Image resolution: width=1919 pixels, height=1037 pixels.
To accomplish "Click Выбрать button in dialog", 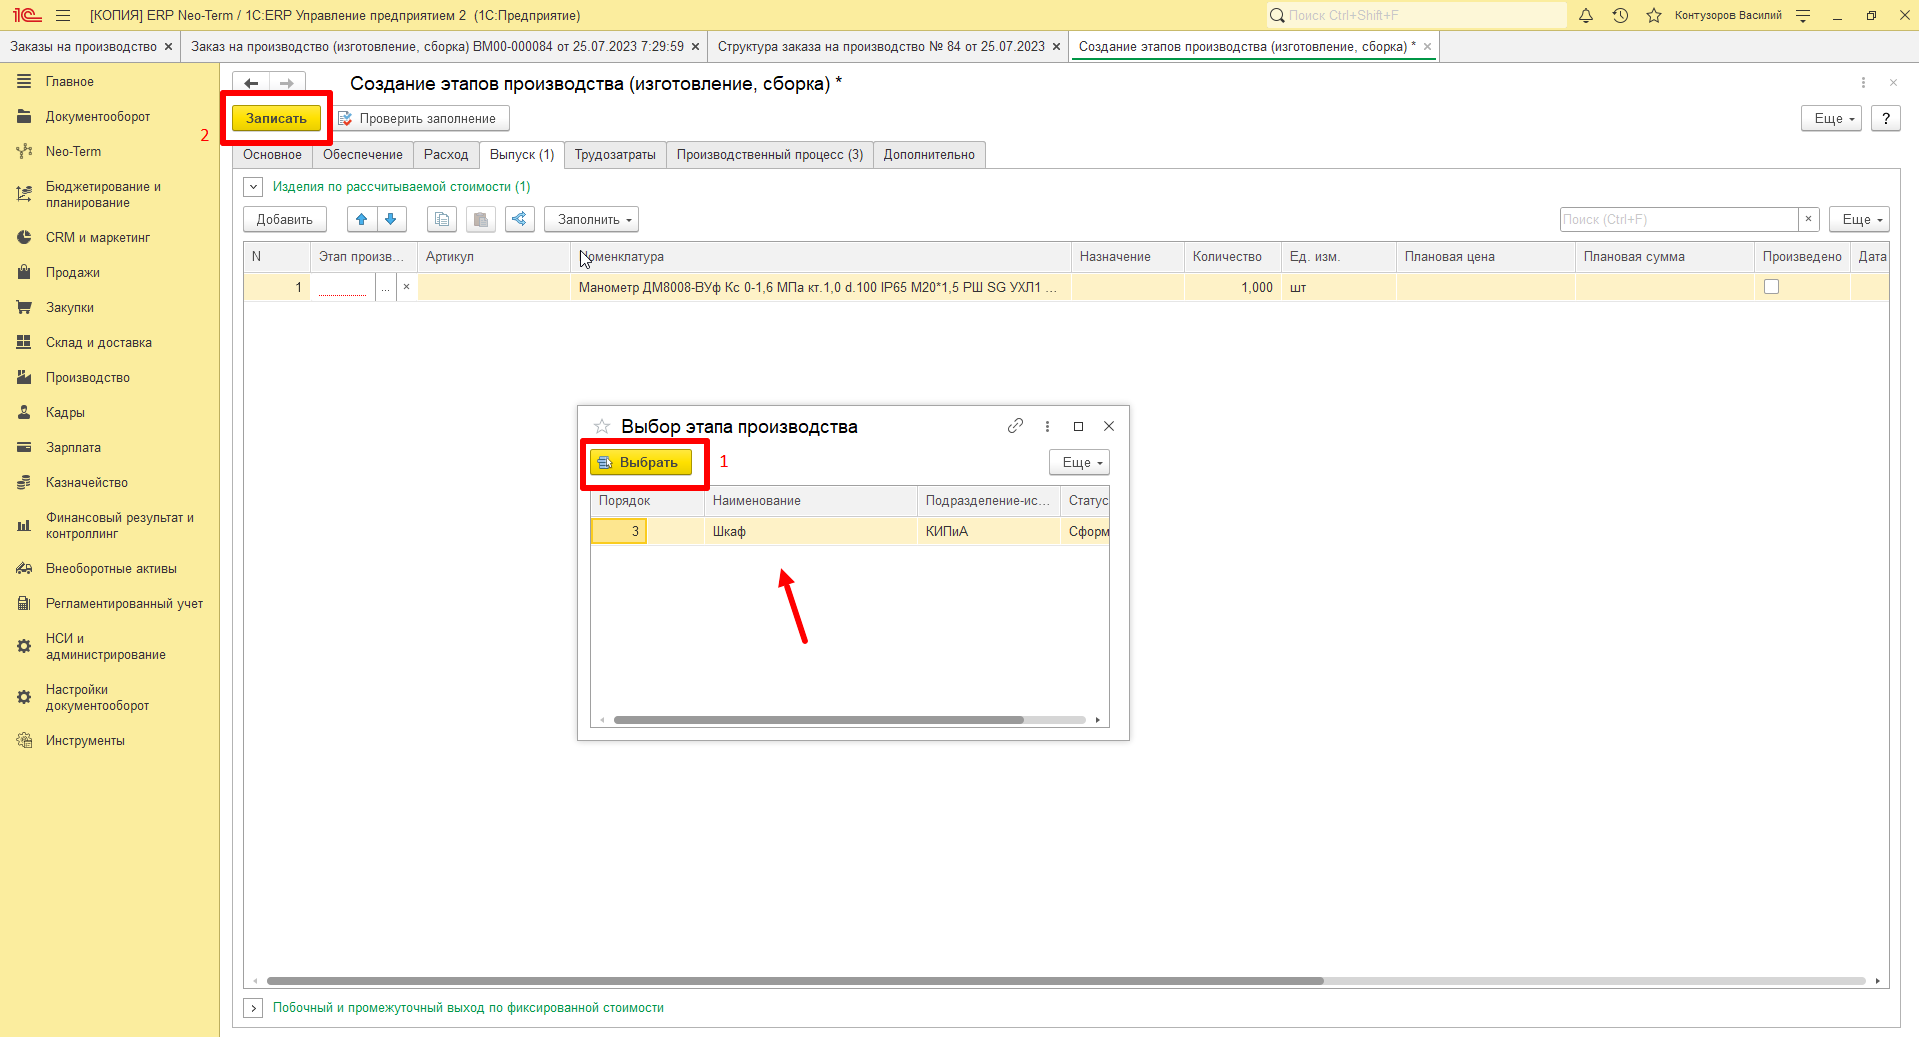I will pos(640,462).
